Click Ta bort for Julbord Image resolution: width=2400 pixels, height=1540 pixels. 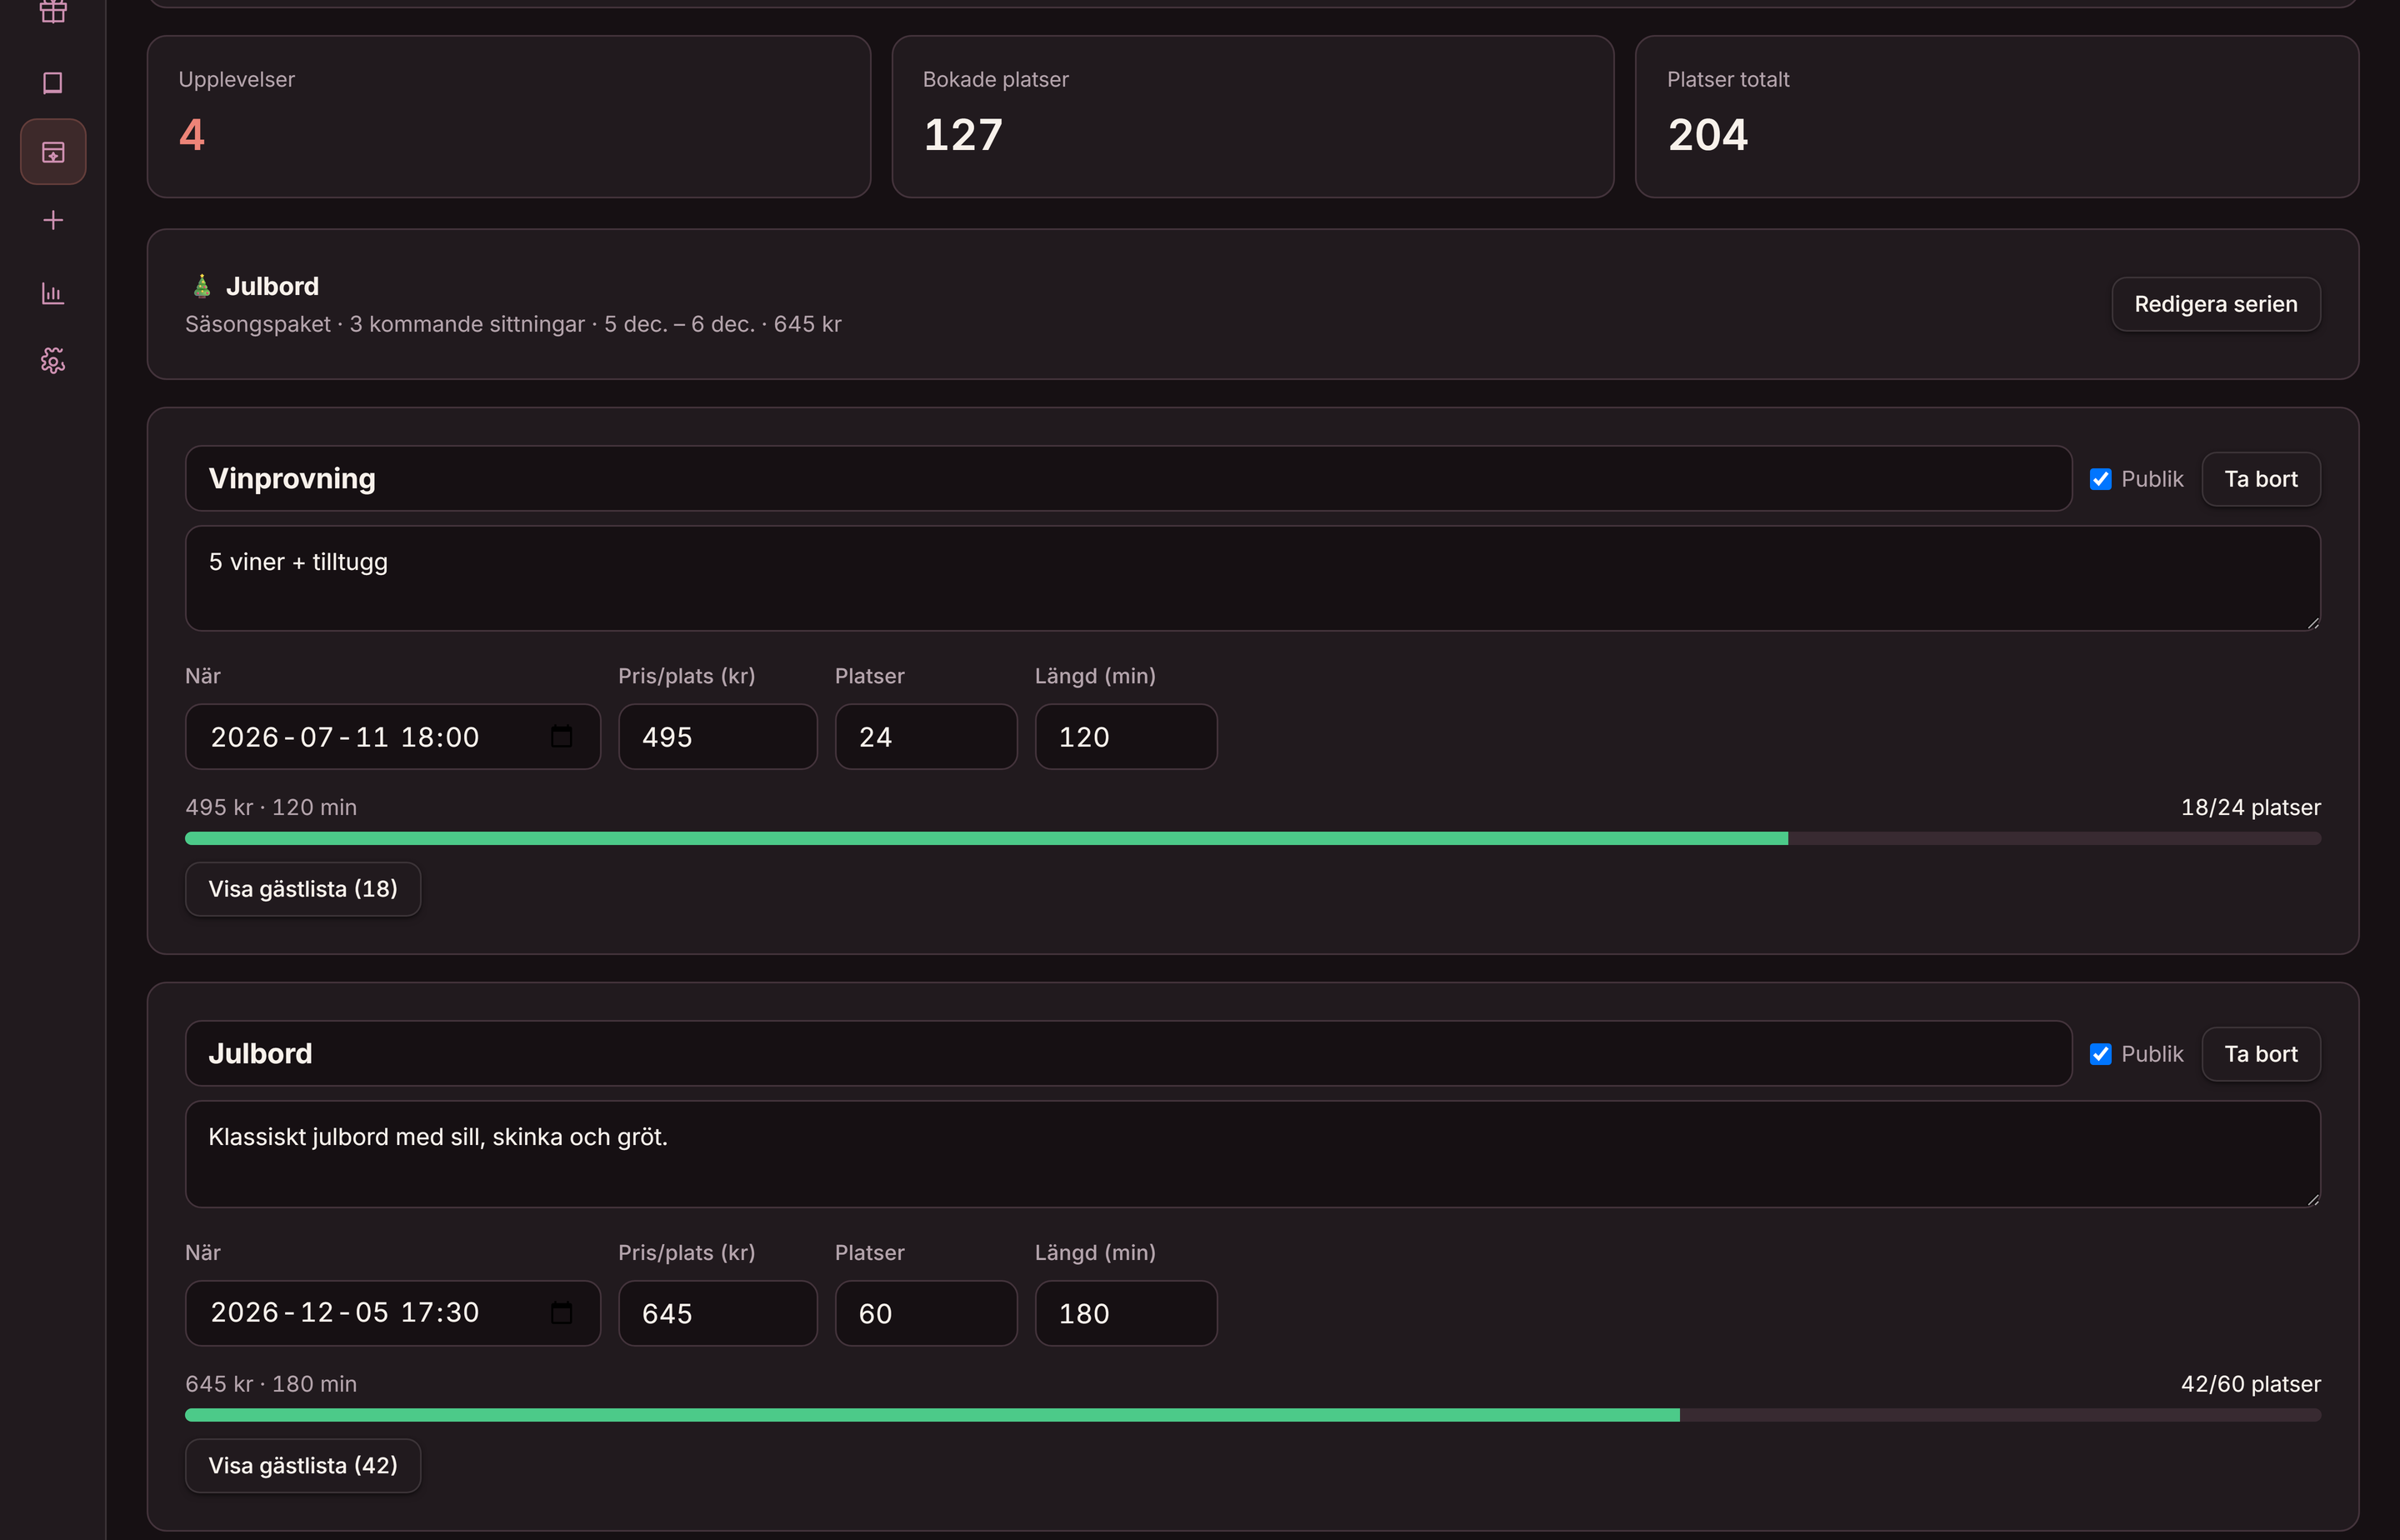click(x=2261, y=1054)
